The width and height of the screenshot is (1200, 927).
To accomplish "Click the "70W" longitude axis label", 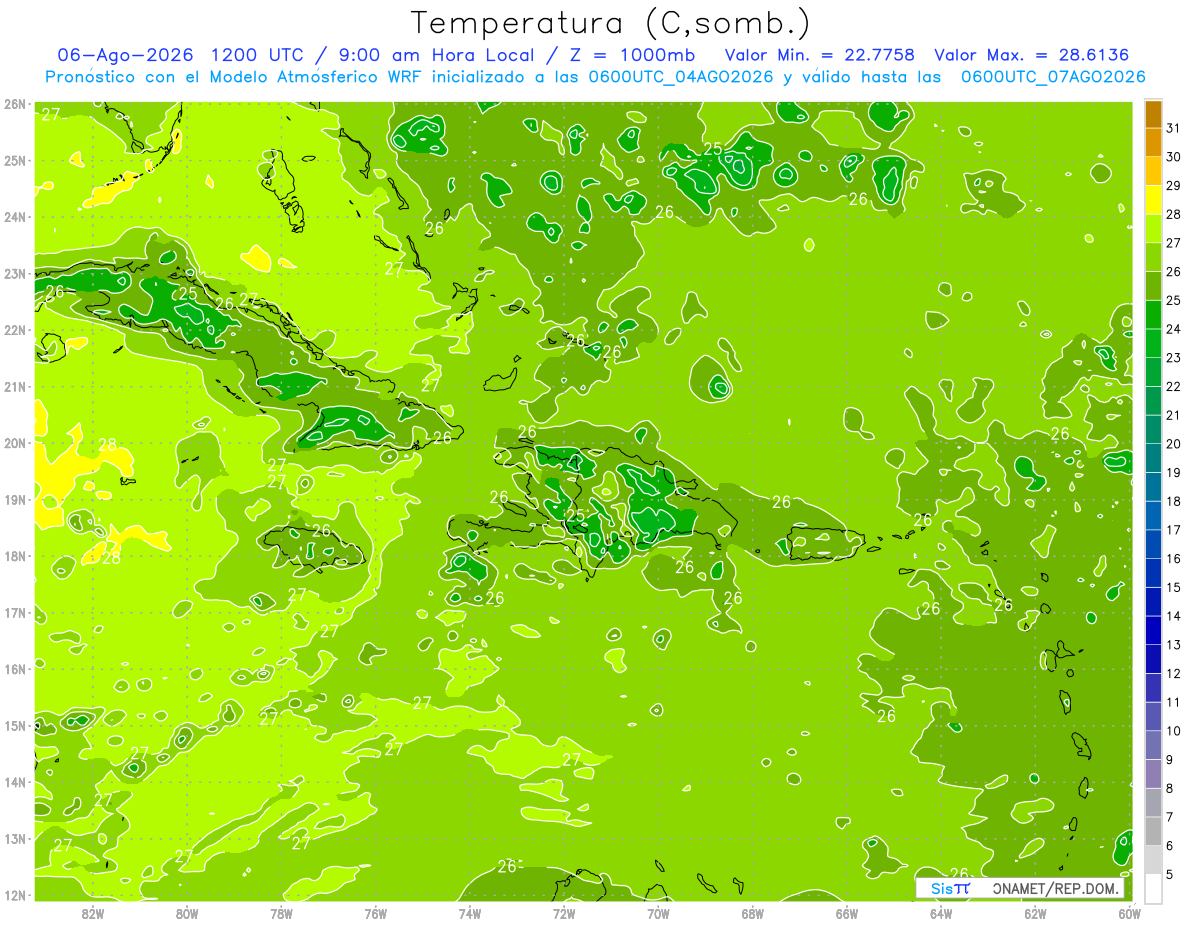I will (x=658, y=913).
